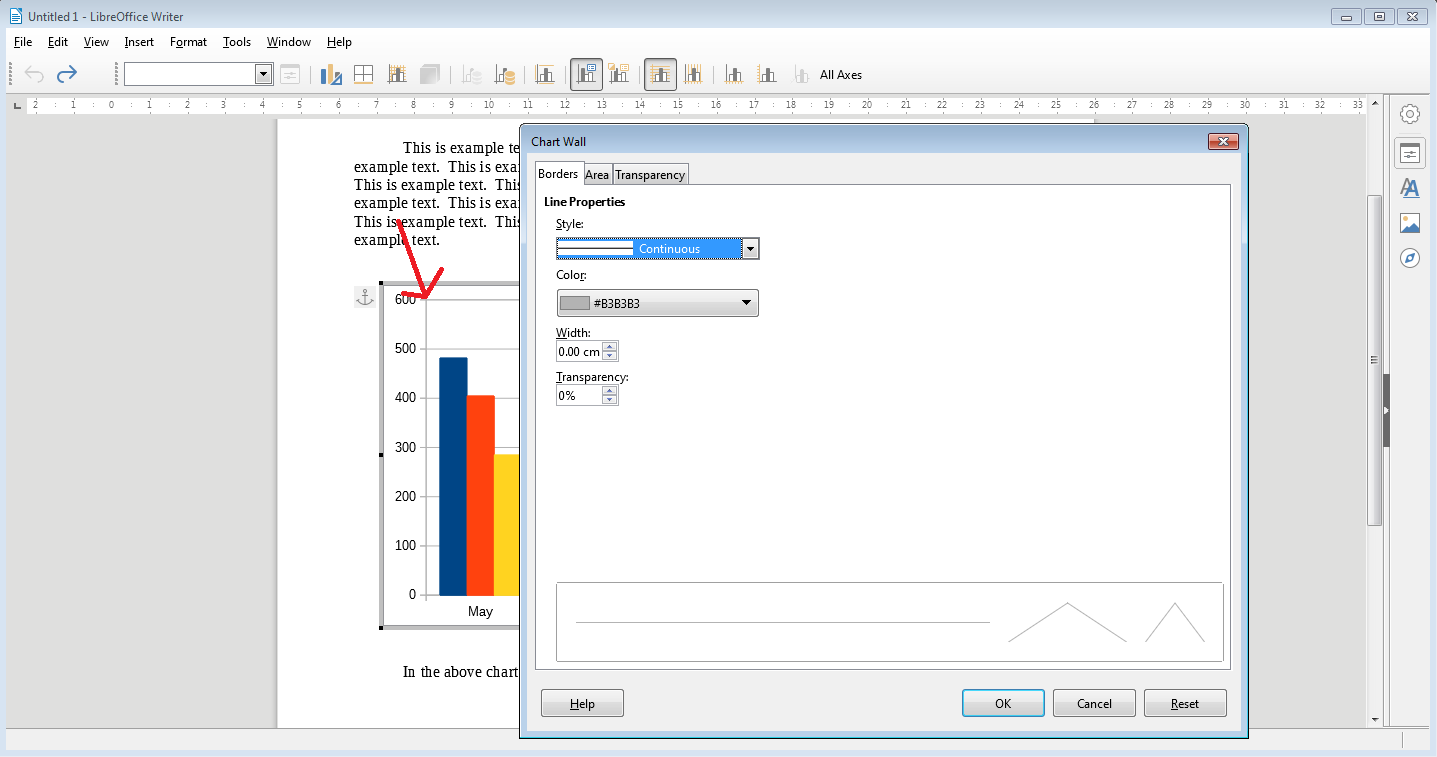Click the Chart Wall toolbar icon
The width and height of the screenshot is (1437, 757).
(396, 74)
